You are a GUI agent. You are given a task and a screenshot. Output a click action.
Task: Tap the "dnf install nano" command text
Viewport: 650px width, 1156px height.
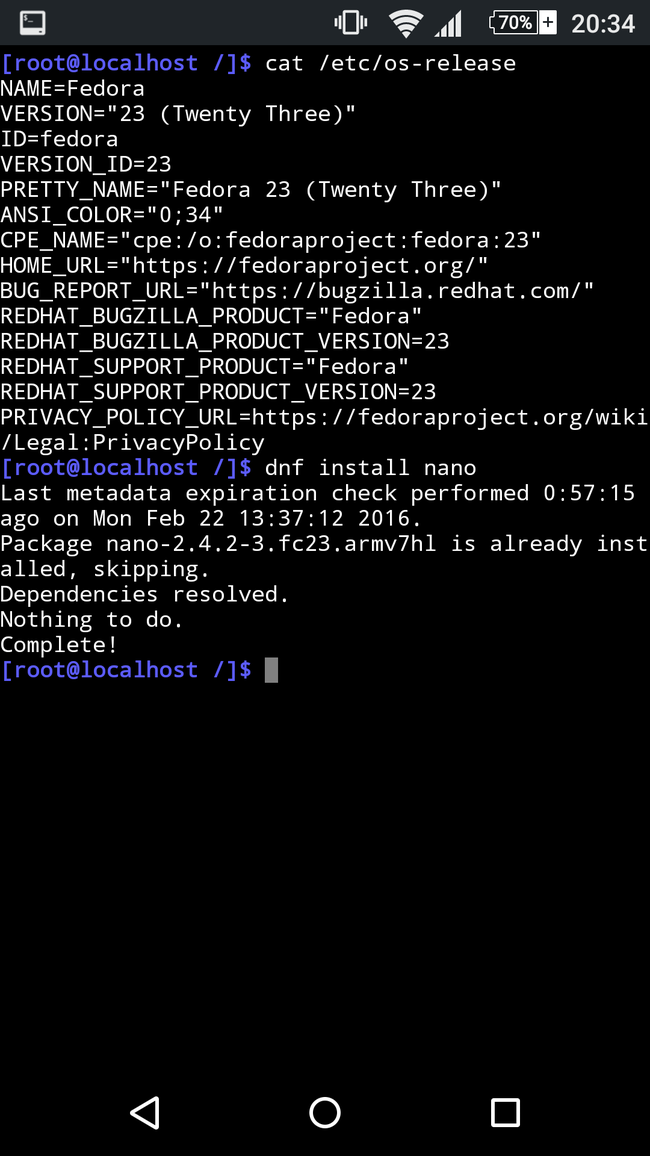click(x=370, y=468)
